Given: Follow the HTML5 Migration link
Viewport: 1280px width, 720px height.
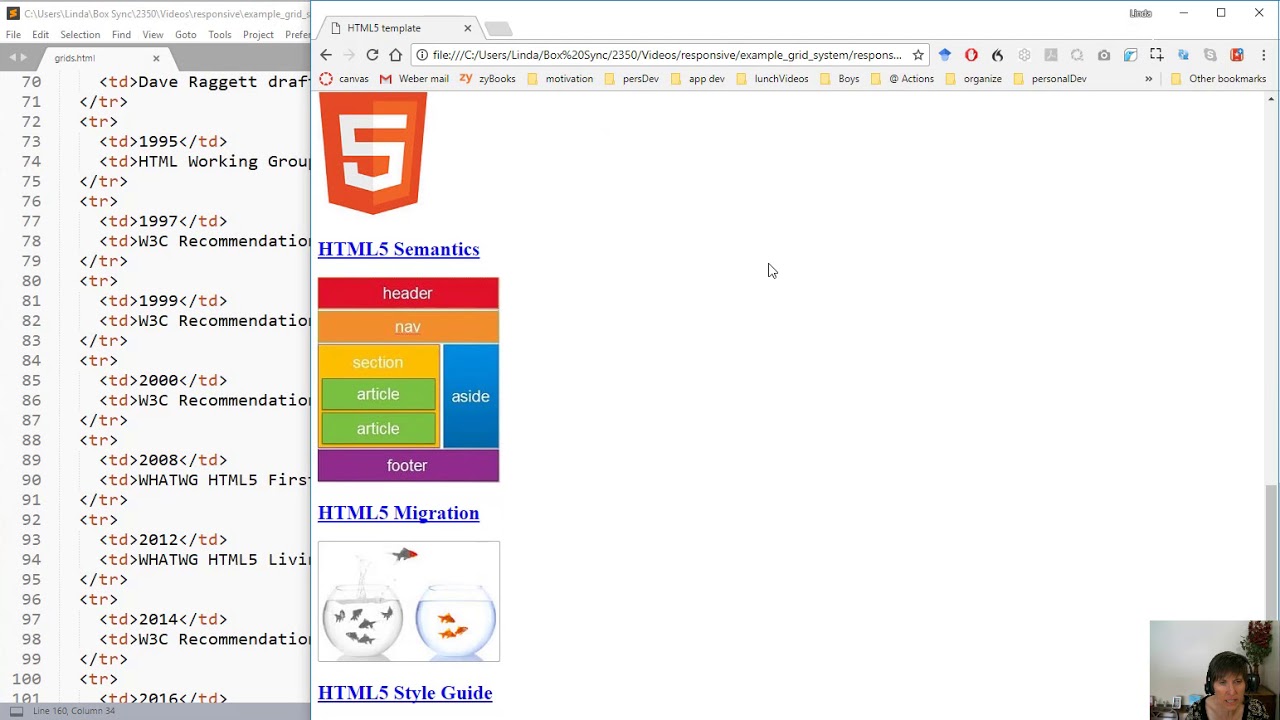Looking at the screenshot, I should [x=398, y=513].
